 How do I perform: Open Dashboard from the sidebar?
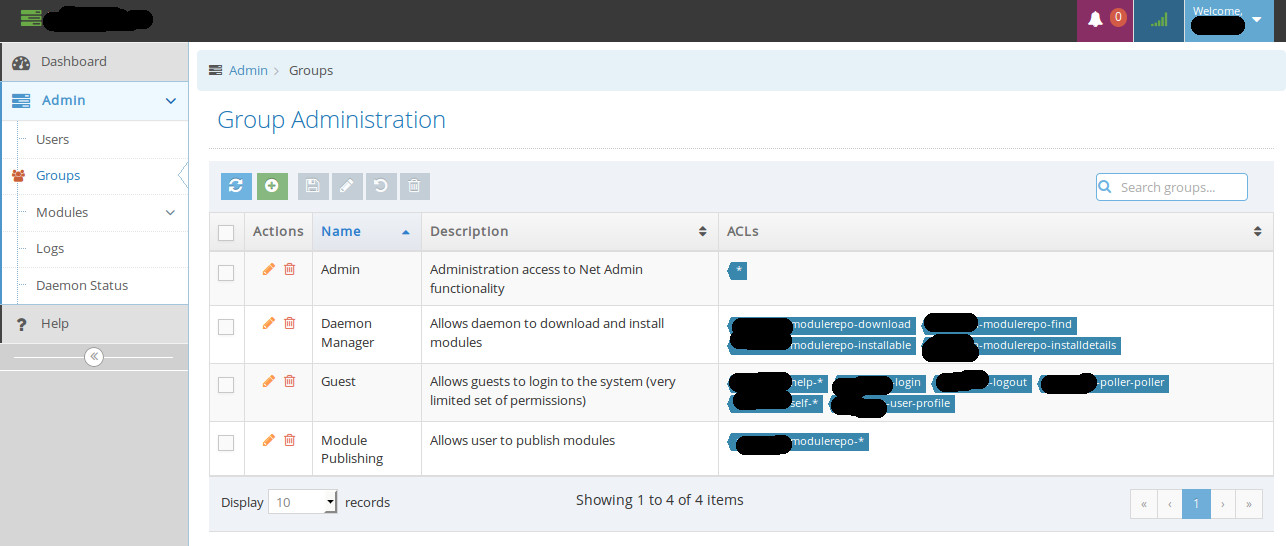tap(73, 62)
